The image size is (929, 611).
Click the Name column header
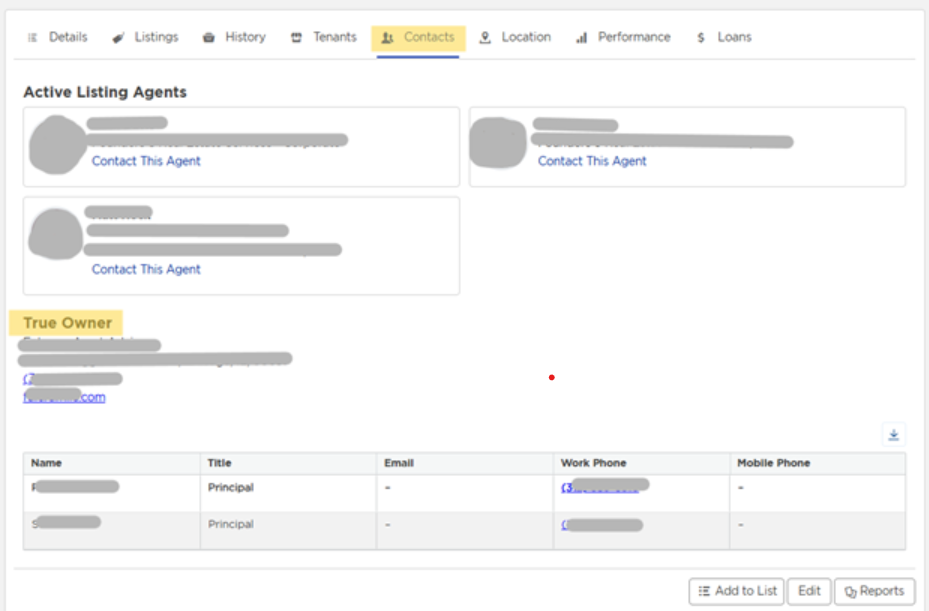click(x=46, y=463)
